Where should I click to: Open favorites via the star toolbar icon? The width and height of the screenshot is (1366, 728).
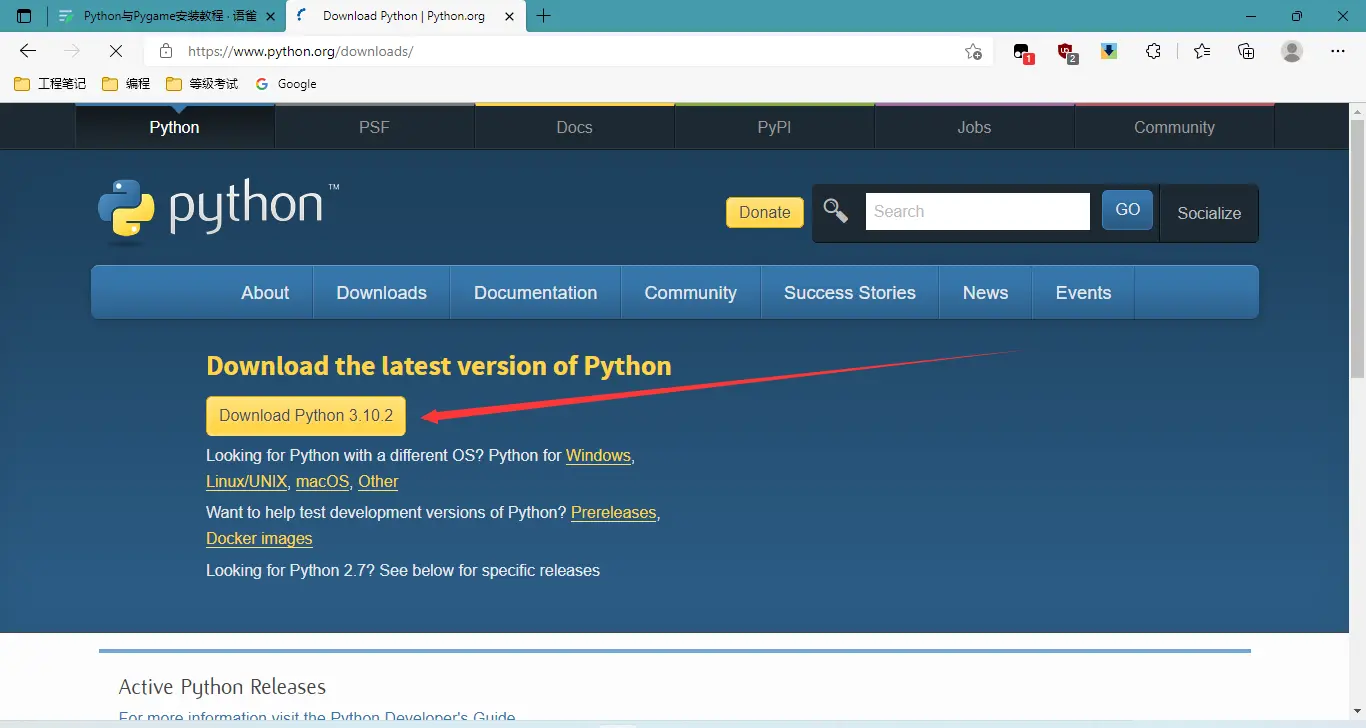(x=1202, y=51)
